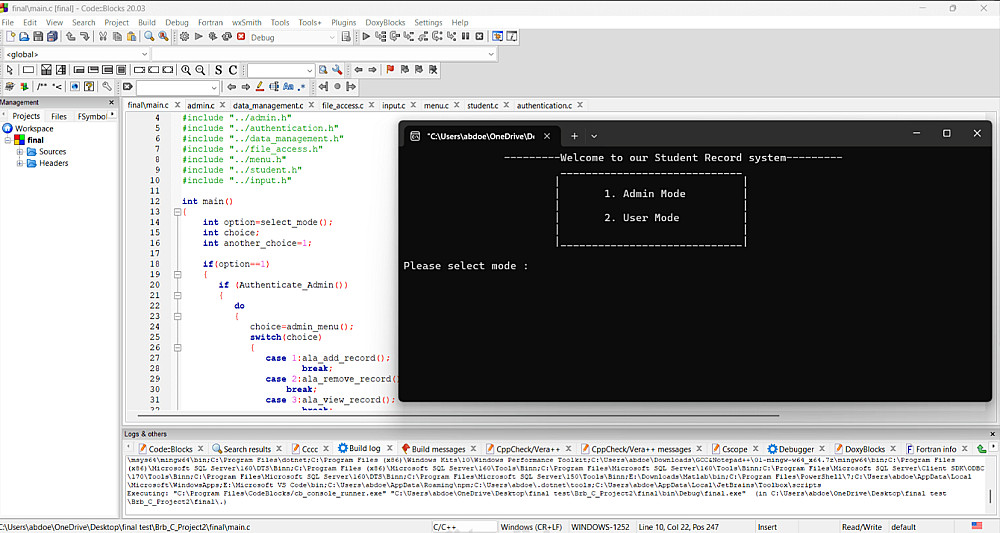Screen dimensions: 1000x533
Task: Open the Build messages log tab
Action: (x=437, y=449)
